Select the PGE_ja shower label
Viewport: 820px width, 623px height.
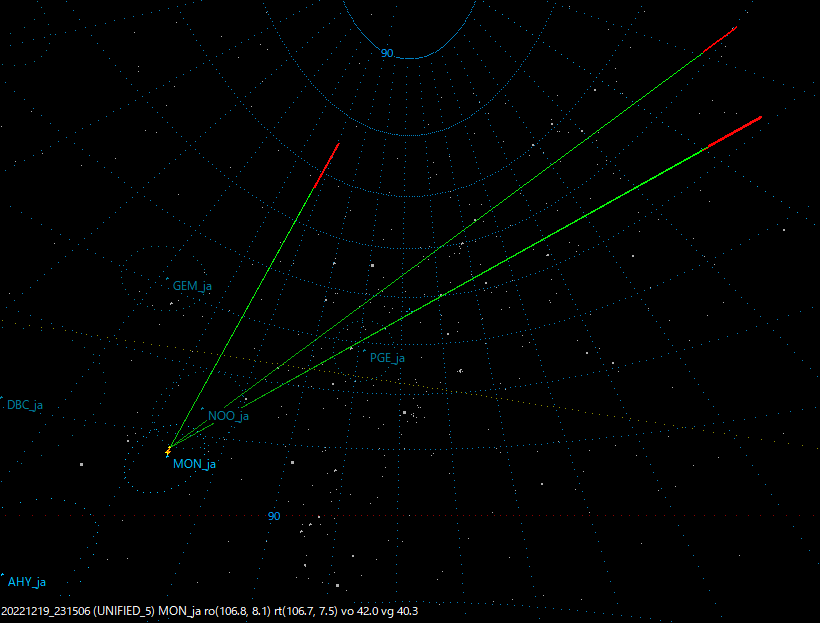coord(387,358)
